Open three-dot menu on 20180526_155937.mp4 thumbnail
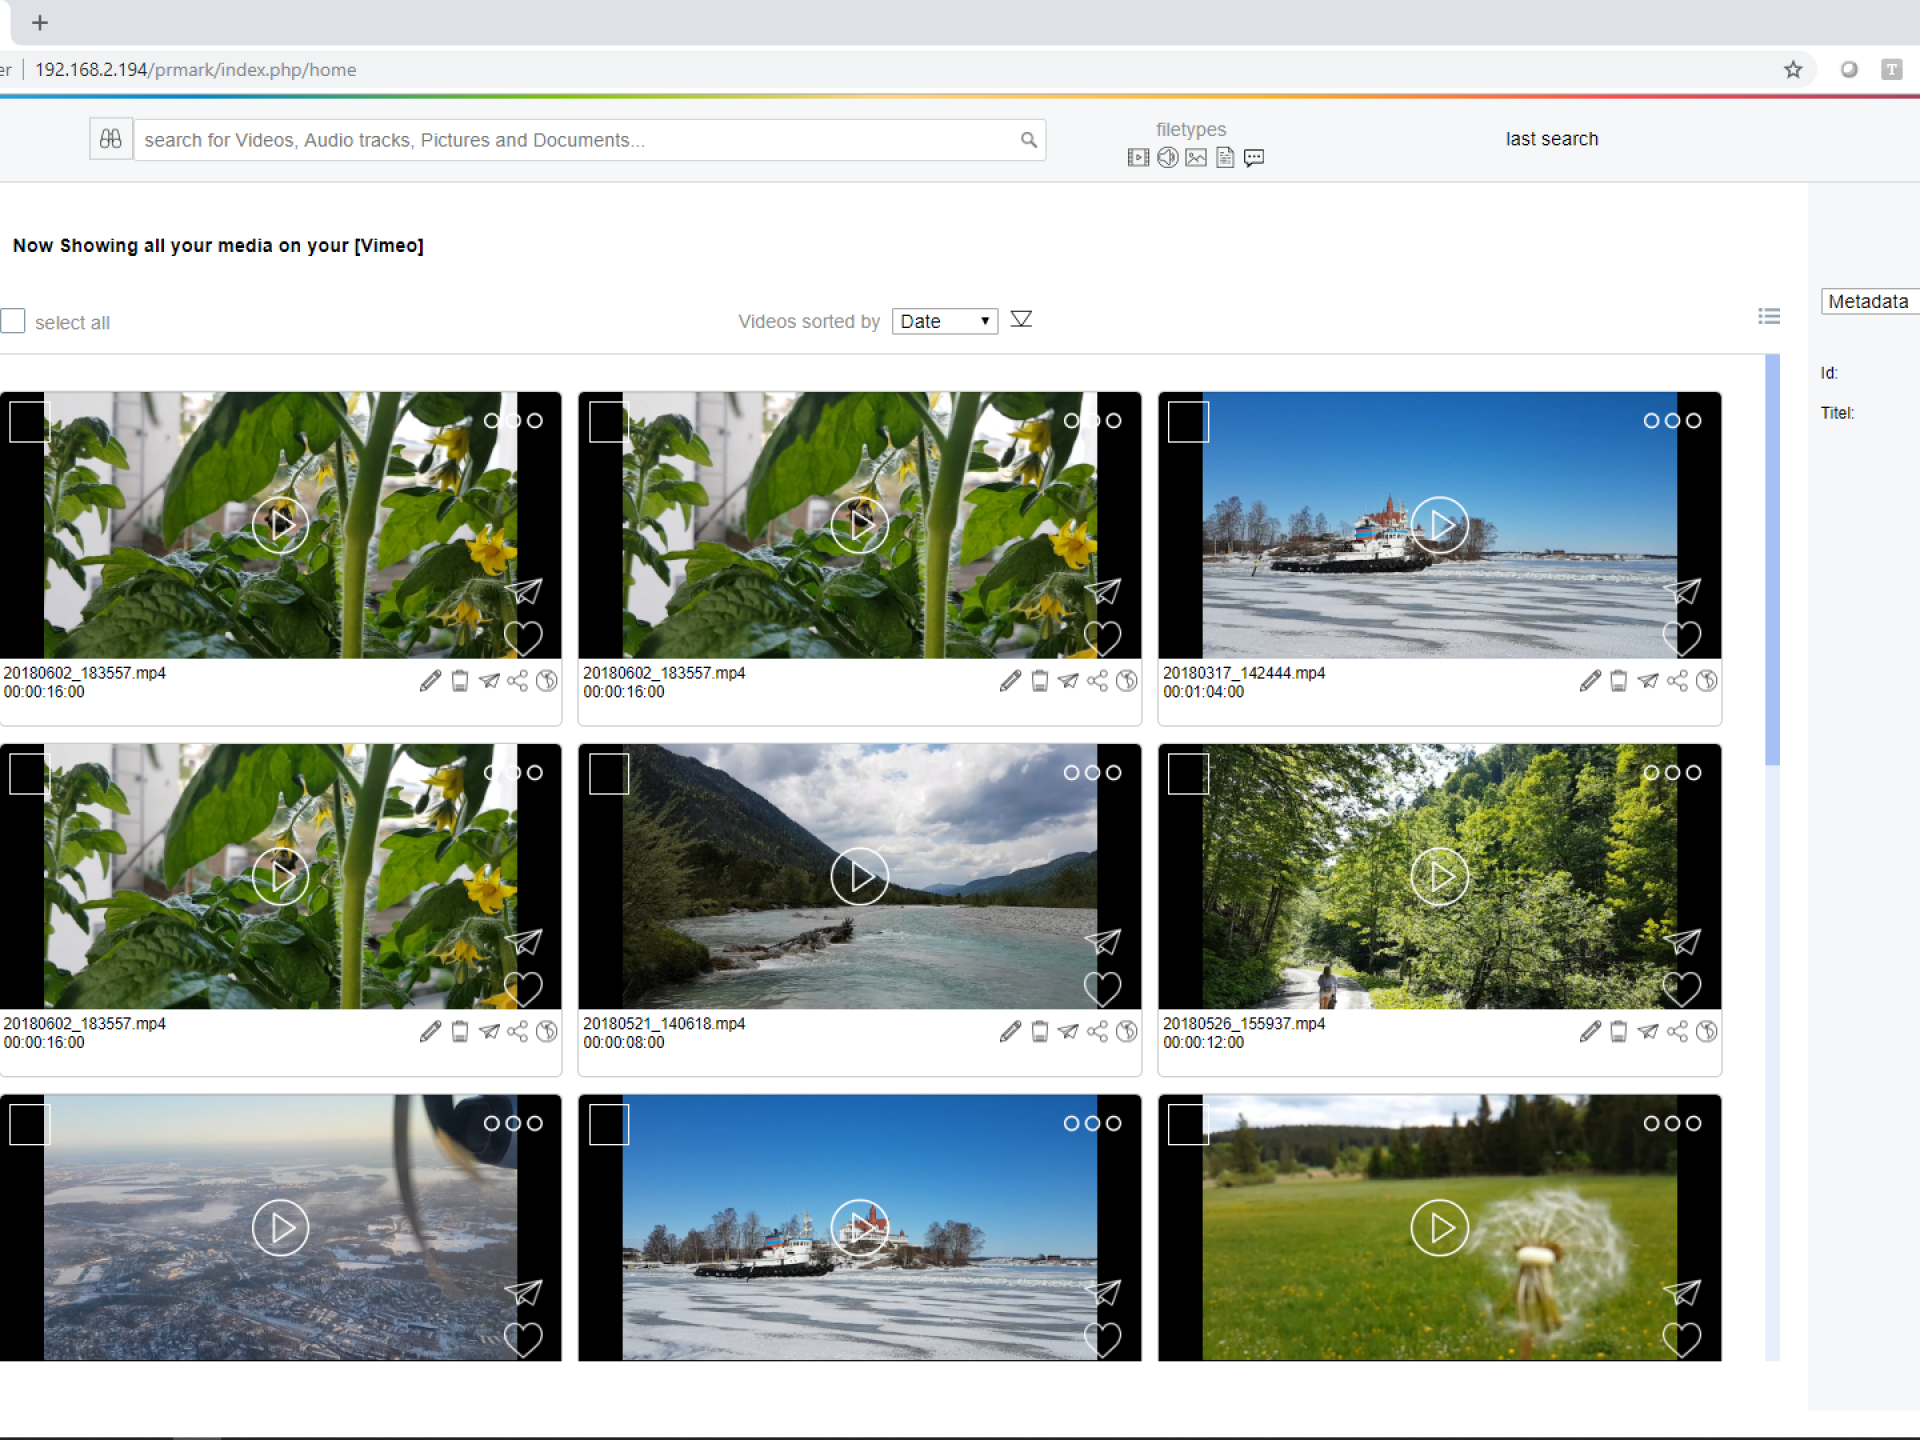 (1672, 773)
